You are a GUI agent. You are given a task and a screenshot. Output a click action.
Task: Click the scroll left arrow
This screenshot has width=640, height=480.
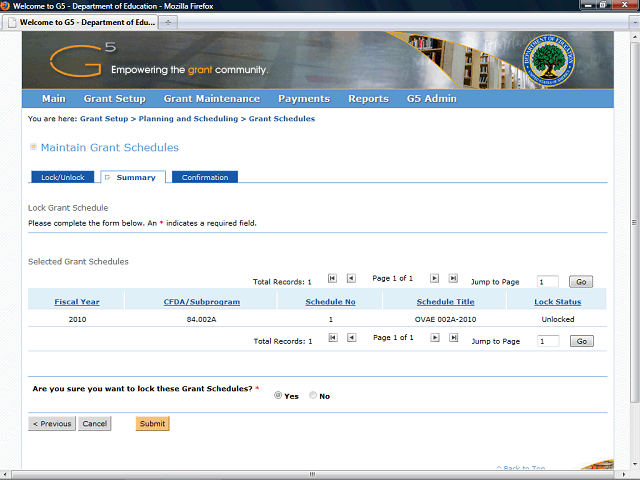[4, 474]
